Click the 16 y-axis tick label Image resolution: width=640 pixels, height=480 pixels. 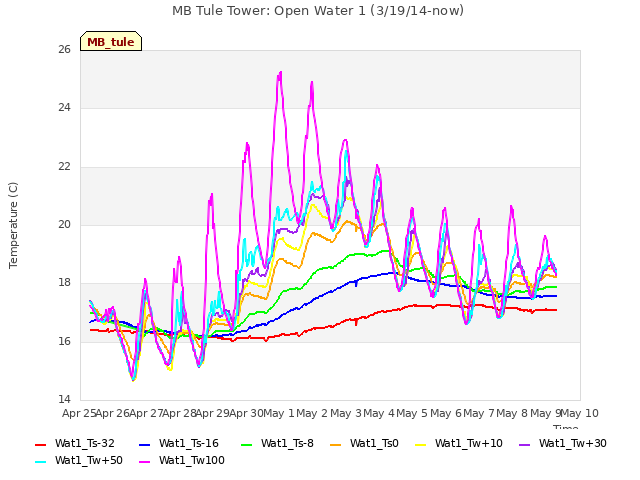click(x=64, y=341)
